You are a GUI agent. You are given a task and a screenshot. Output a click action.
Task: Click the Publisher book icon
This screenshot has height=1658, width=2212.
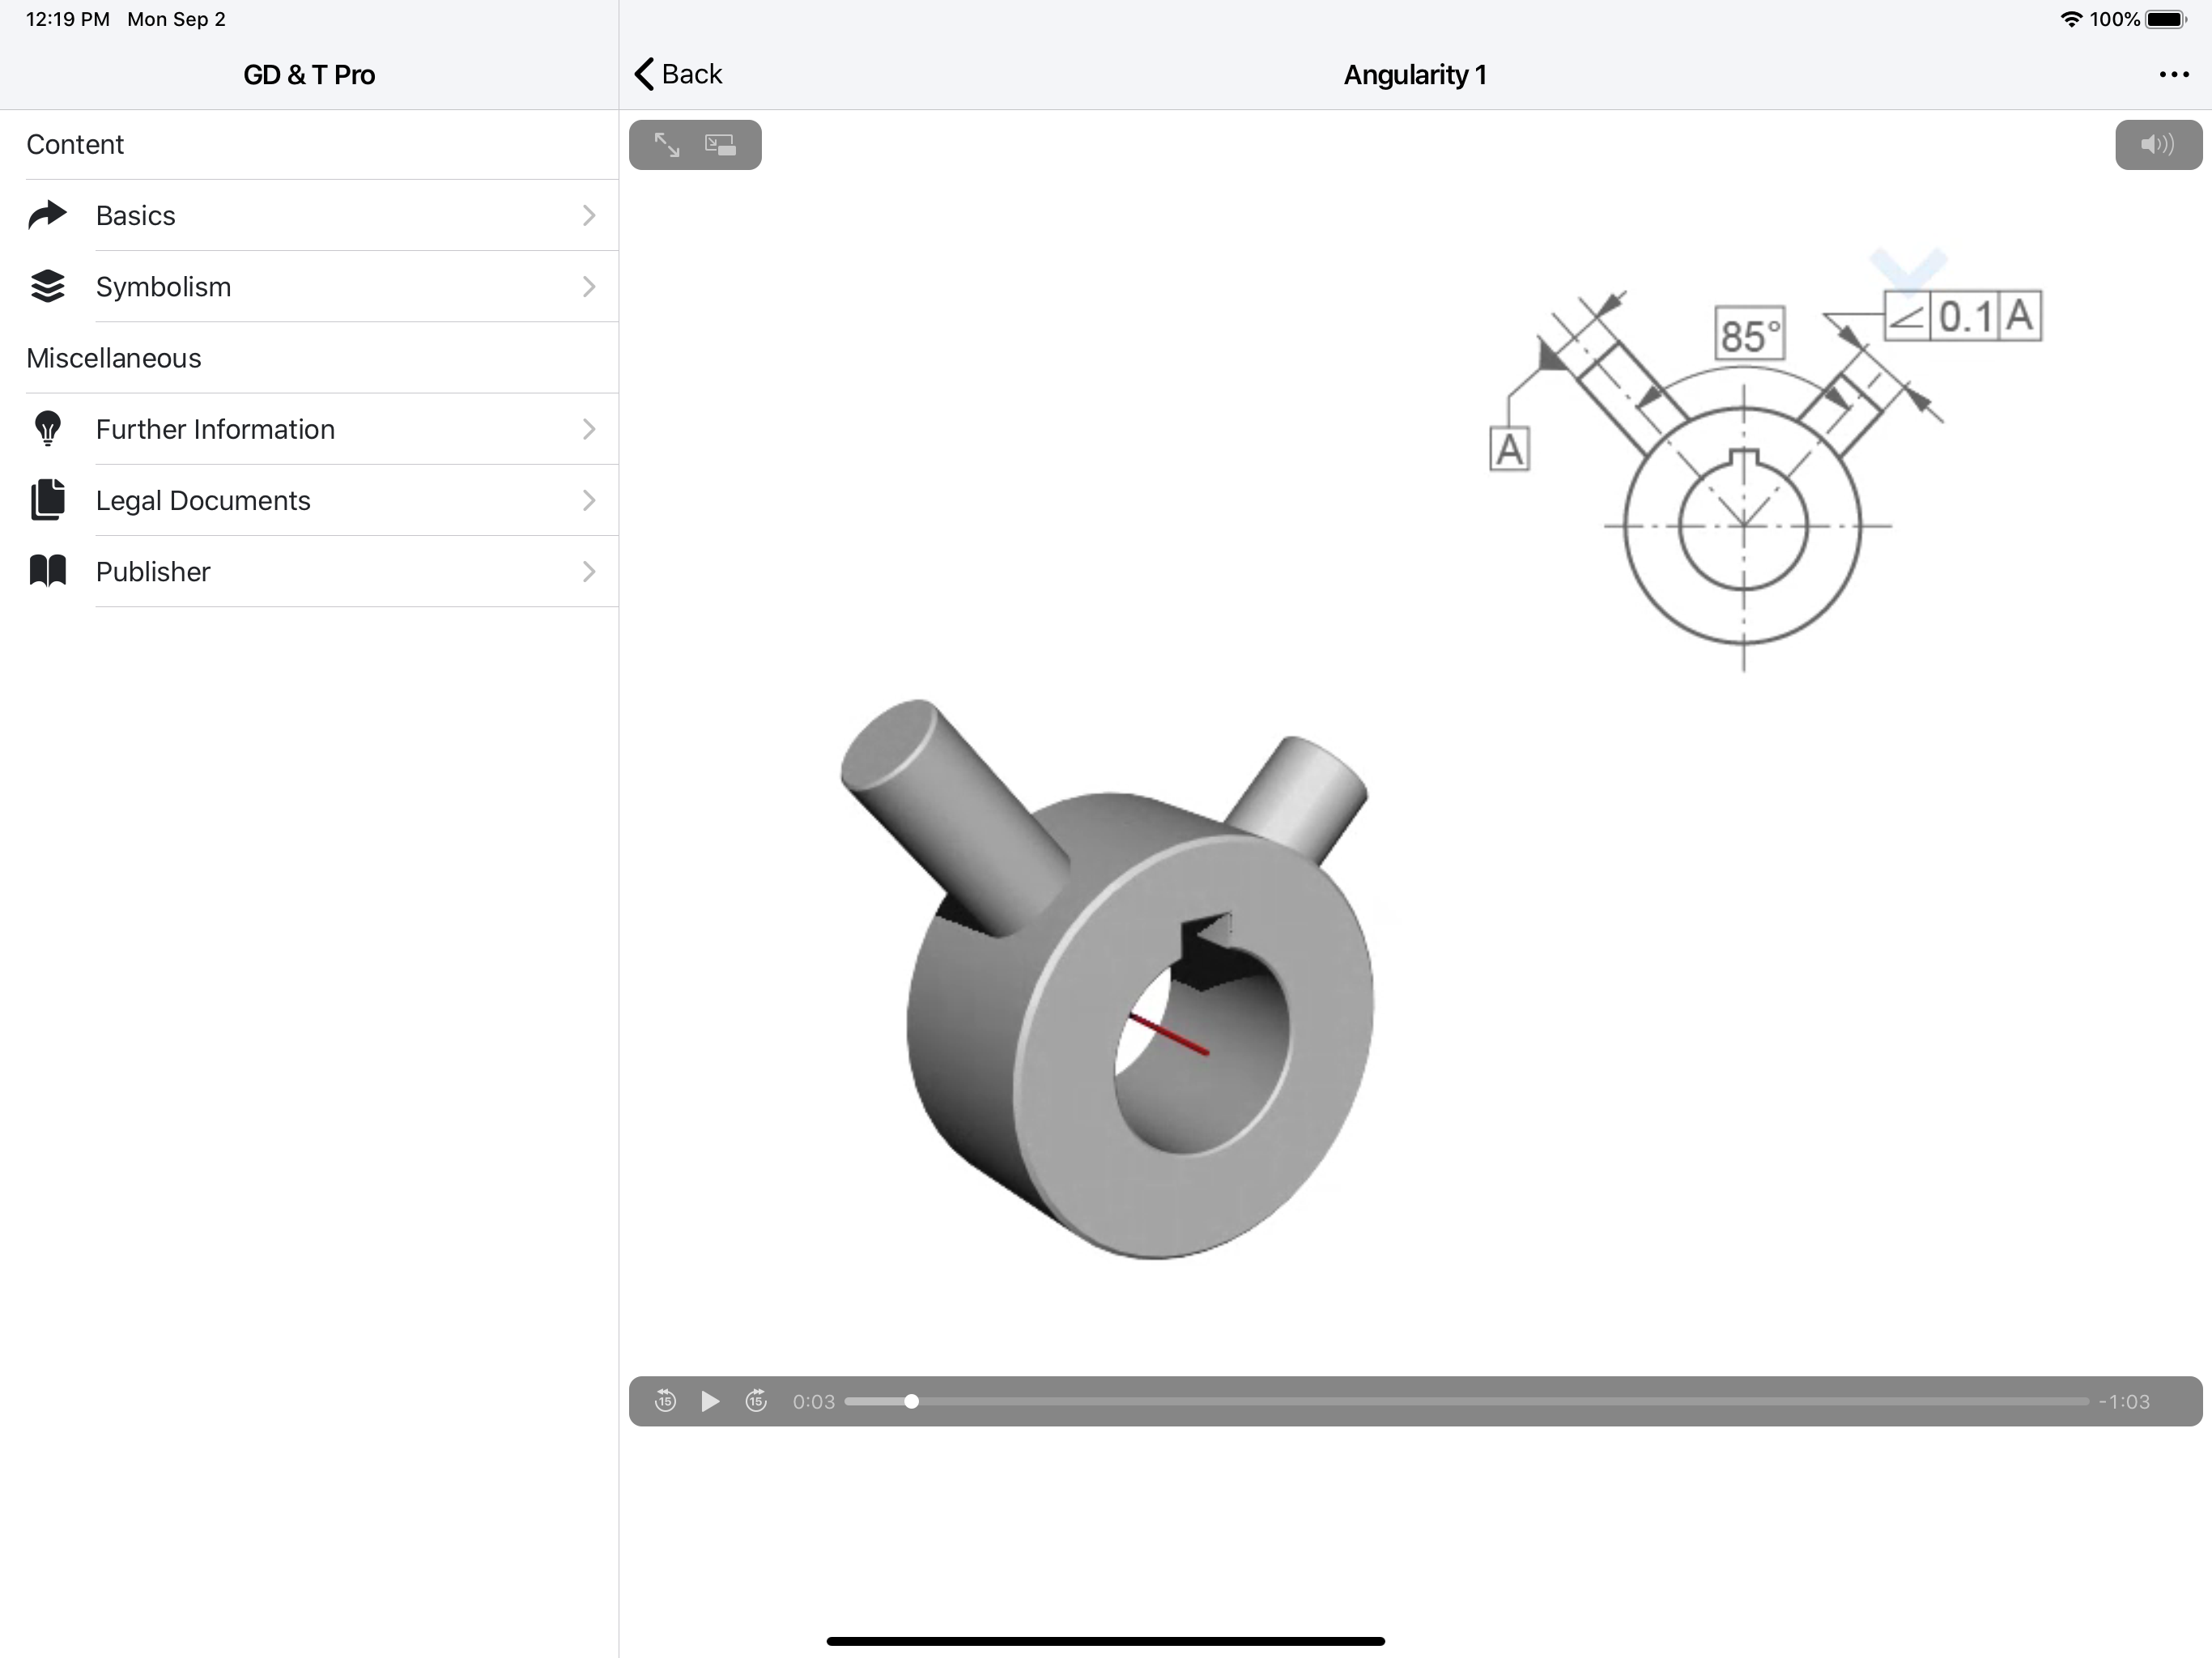click(x=47, y=571)
